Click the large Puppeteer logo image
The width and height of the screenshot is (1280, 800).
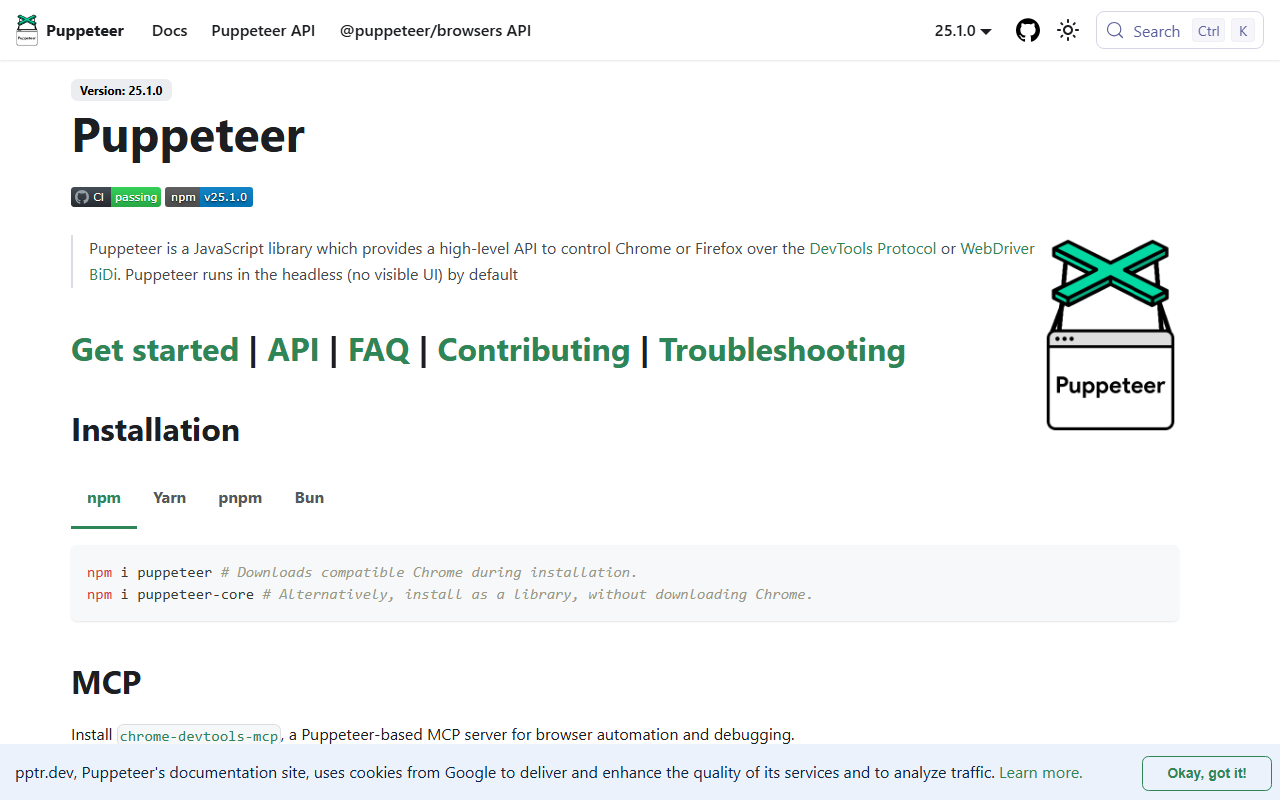[x=1110, y=335]
